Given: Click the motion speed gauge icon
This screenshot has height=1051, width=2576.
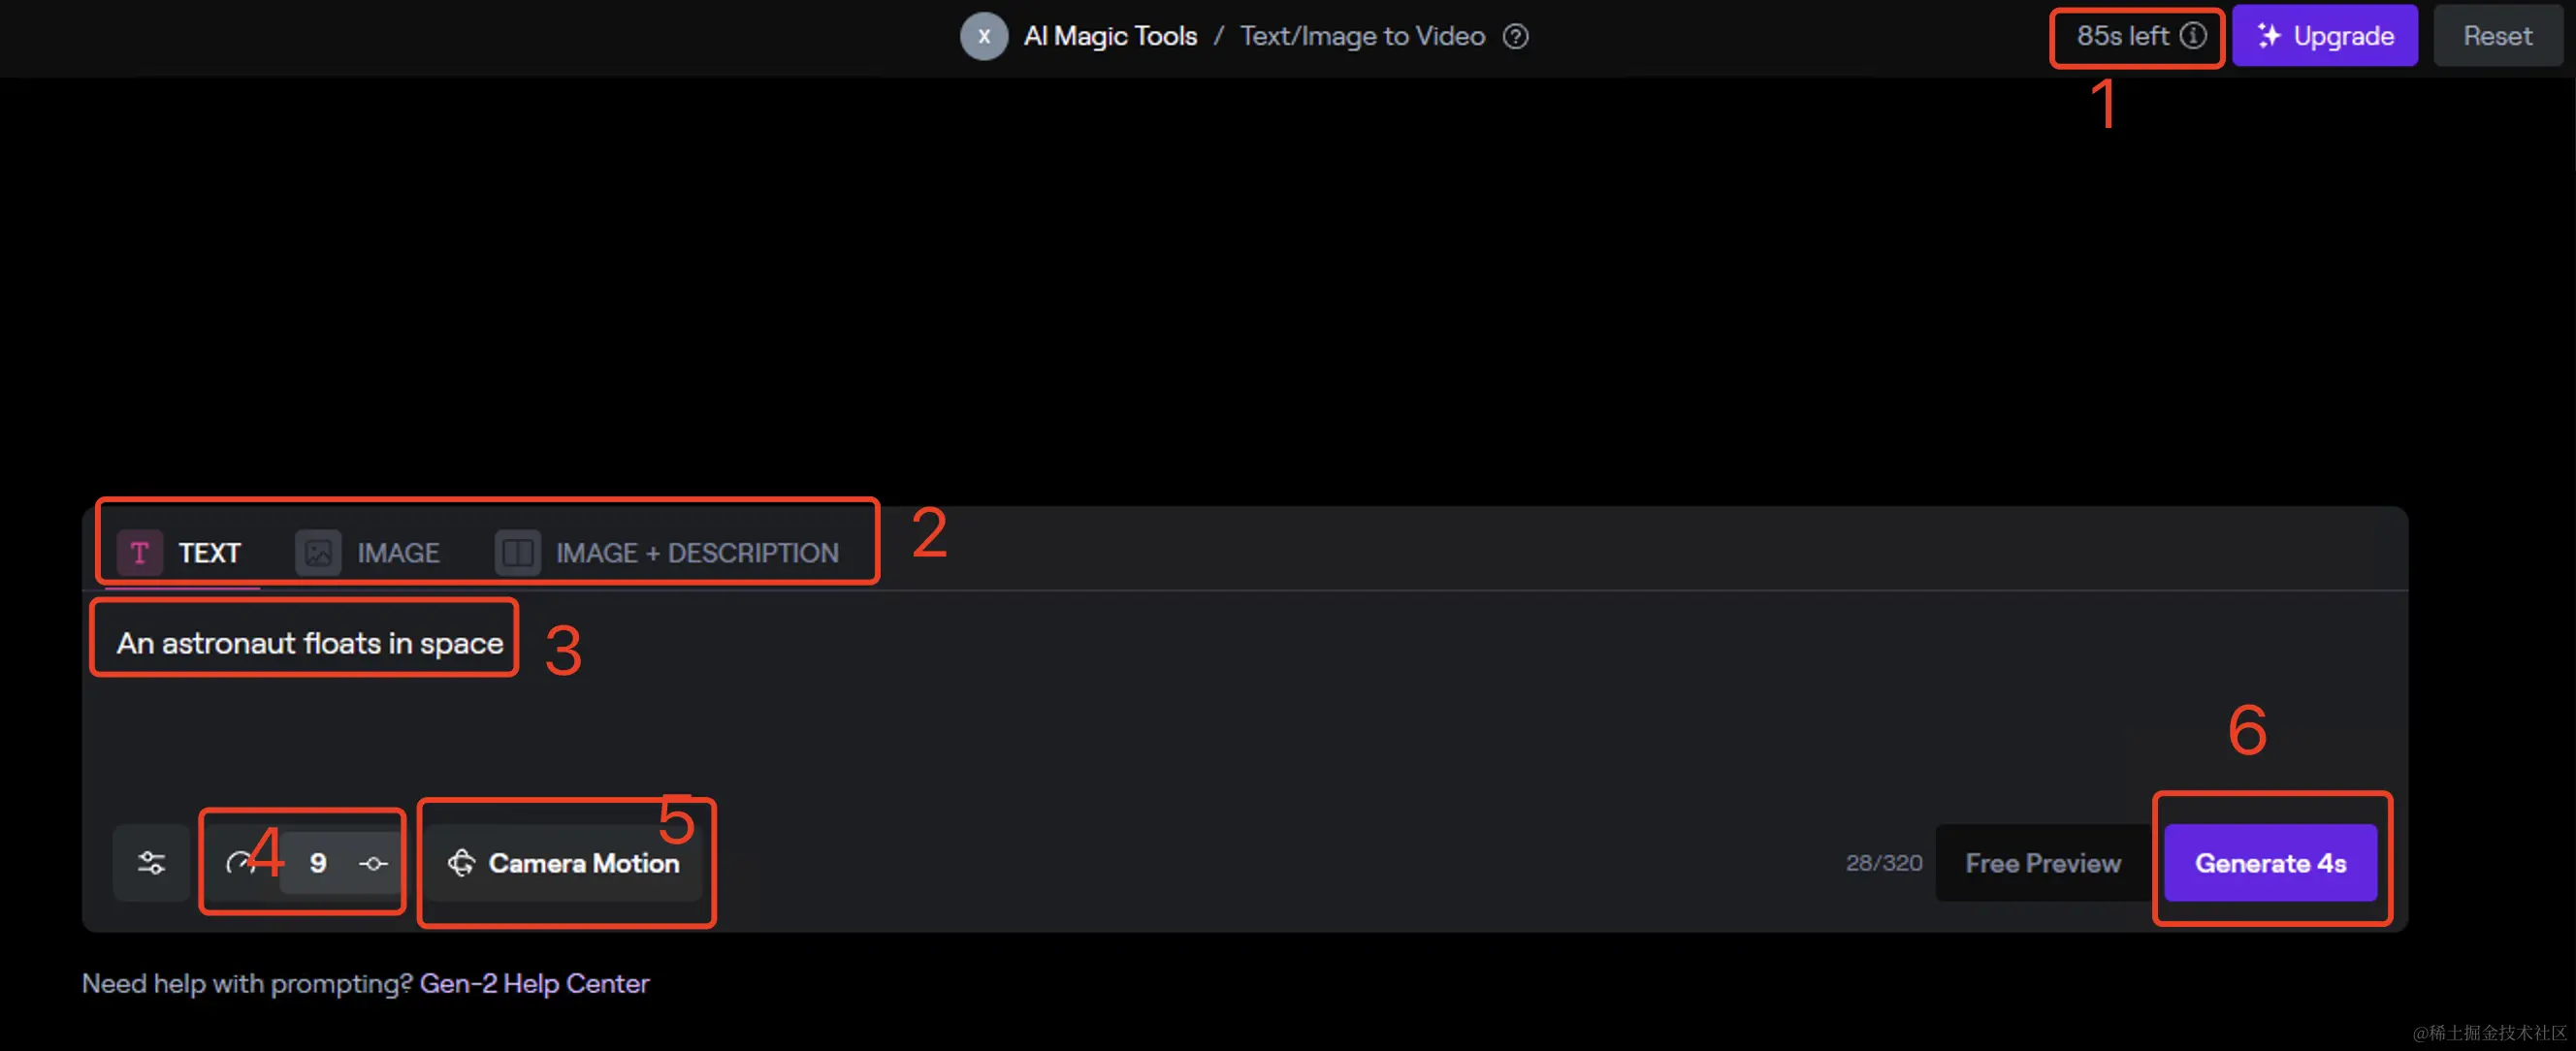Looking at the screenshot, I should (x=239, y=863).
